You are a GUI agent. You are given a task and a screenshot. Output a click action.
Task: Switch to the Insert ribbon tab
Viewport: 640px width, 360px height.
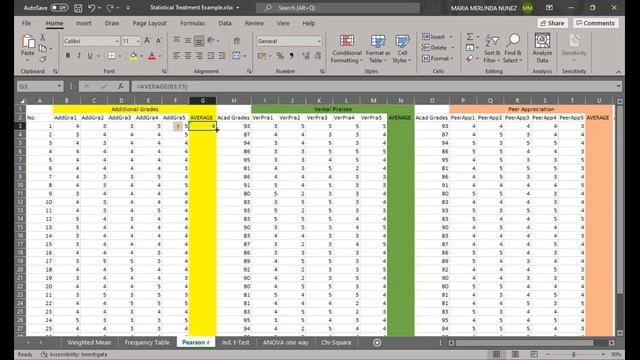[x=84, y=23]
